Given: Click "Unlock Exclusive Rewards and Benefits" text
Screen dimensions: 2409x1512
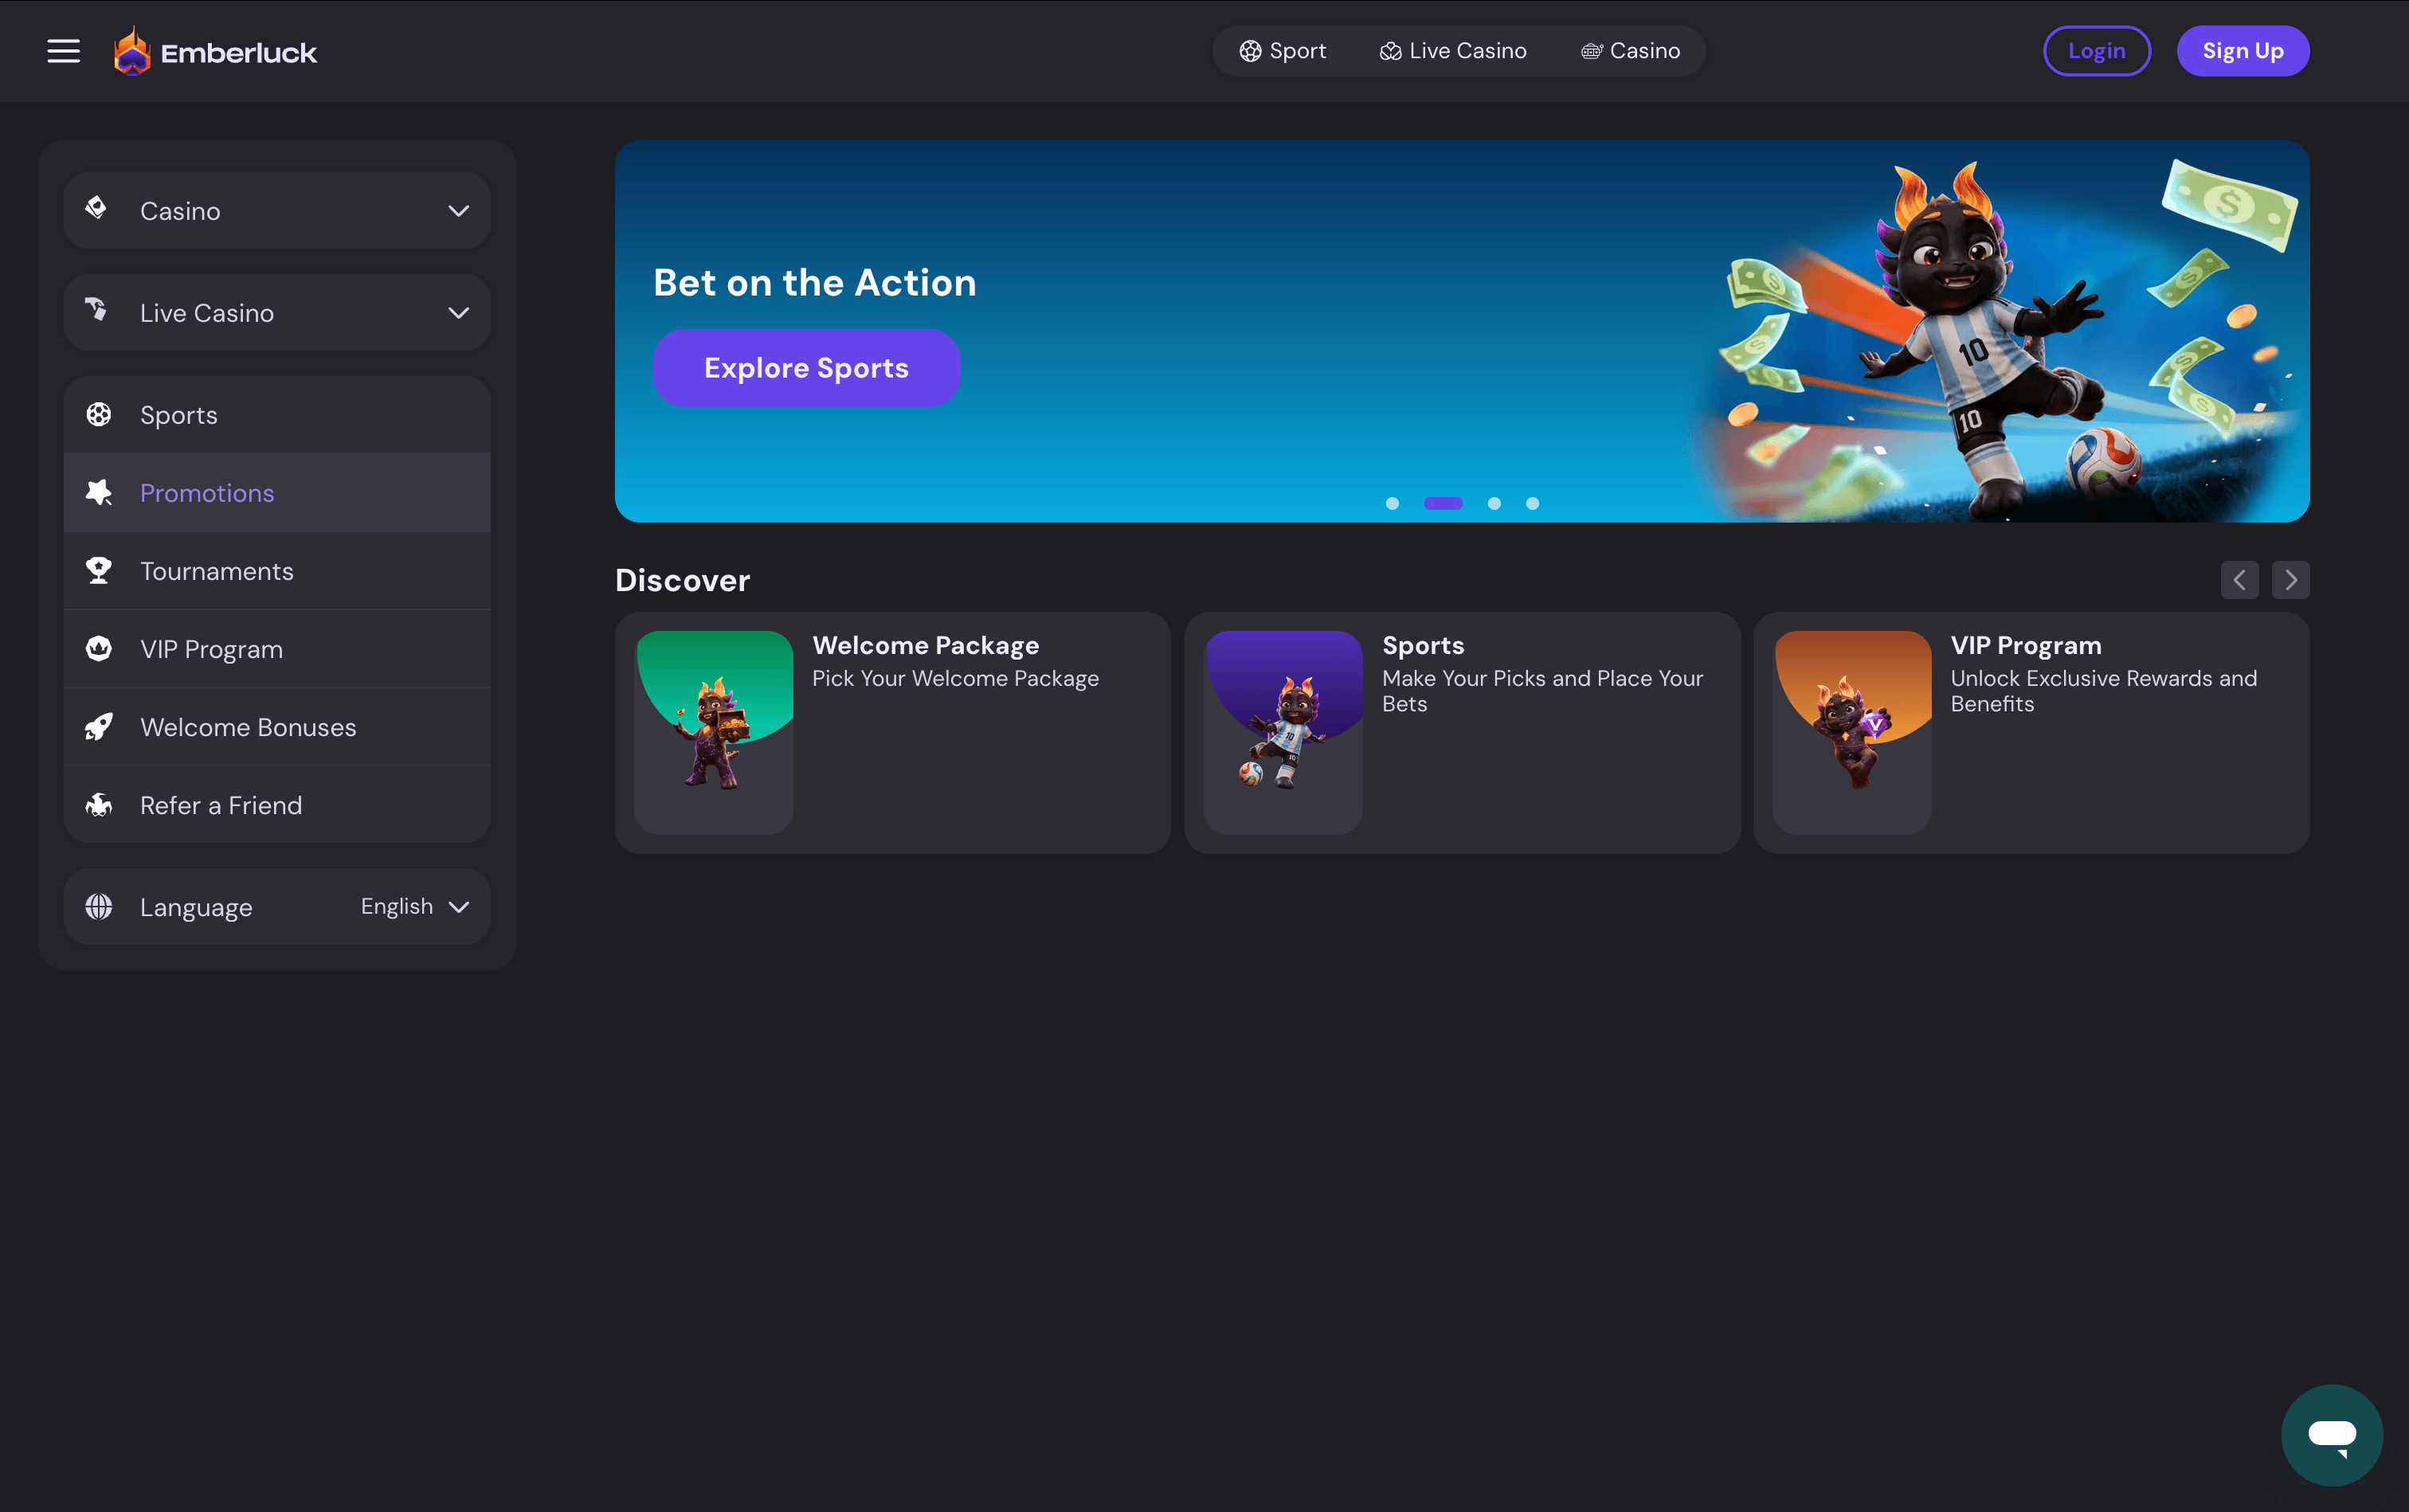Looking at the screenshot, I should pyautogui.click(x=2103, y=691).
